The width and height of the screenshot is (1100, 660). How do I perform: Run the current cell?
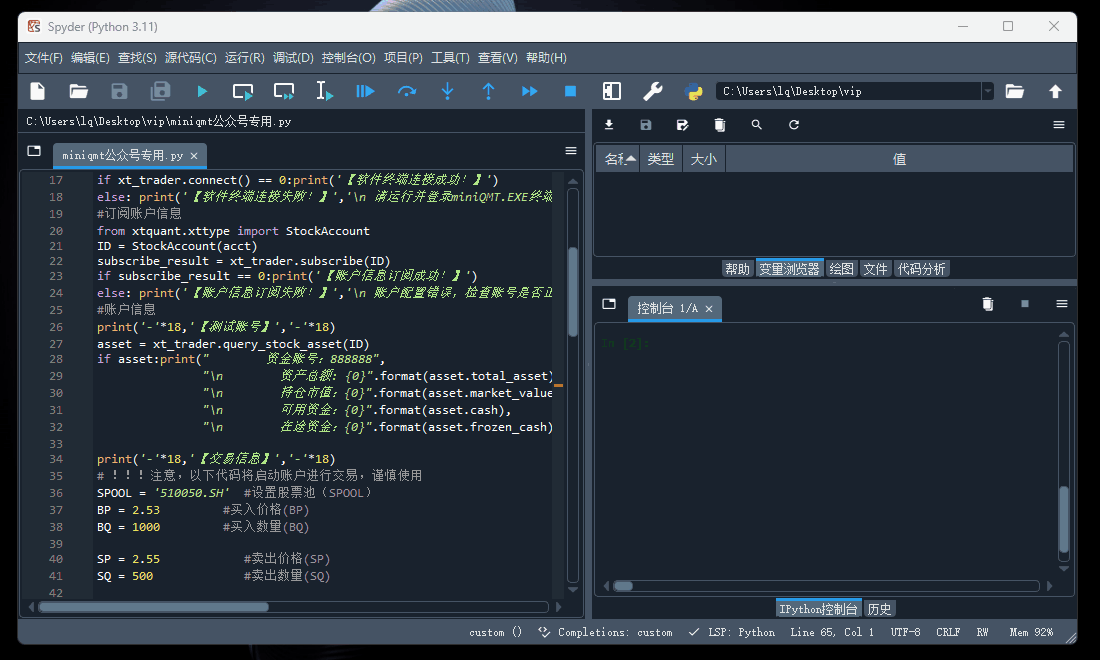point(243,91)
